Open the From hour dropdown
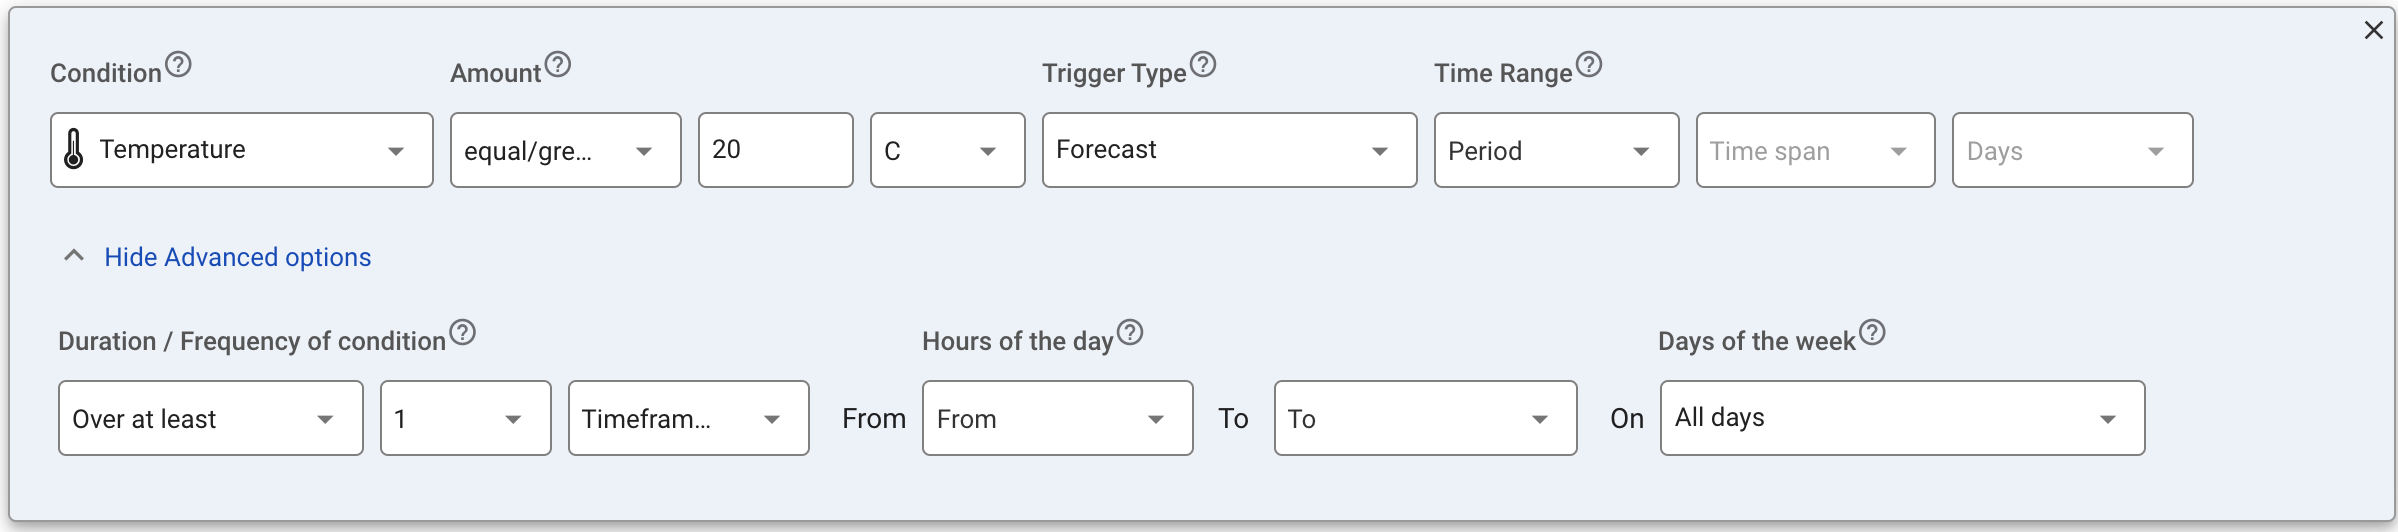 [x=1057, y=418]
